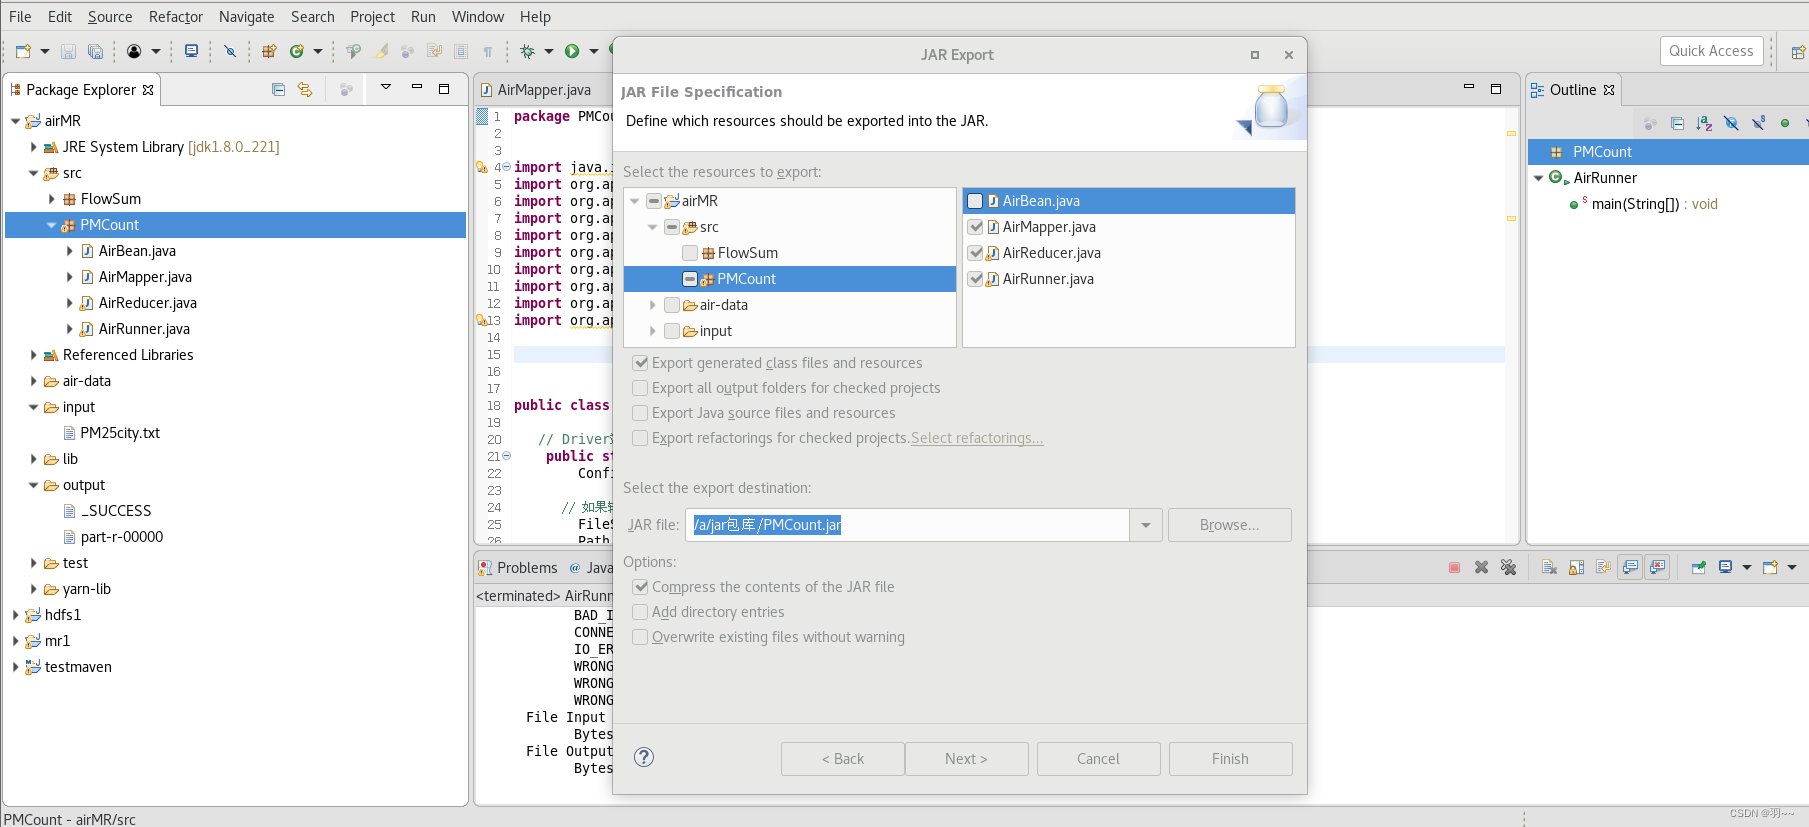Screen dimensions: 1809x827
Task: Click Remove Launch X icon in Console
Action: [x=1481, y=567]
